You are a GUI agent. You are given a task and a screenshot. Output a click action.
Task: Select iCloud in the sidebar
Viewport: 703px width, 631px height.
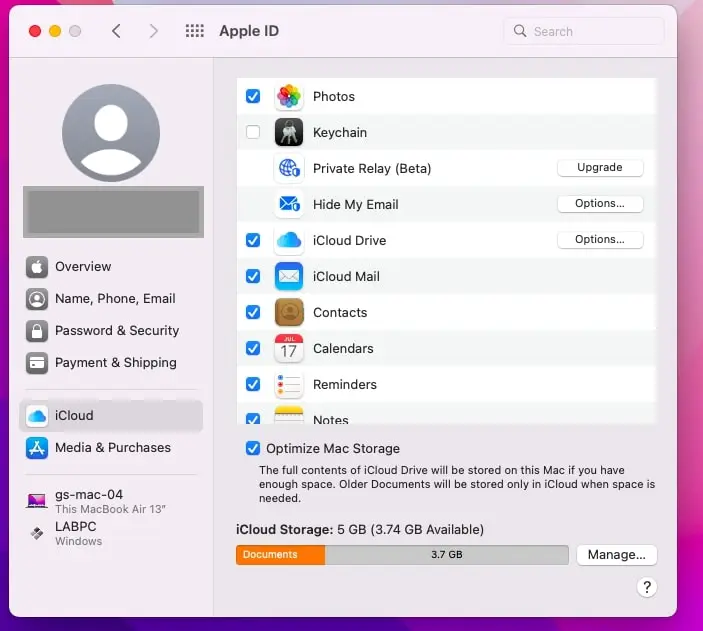point(111,416)
